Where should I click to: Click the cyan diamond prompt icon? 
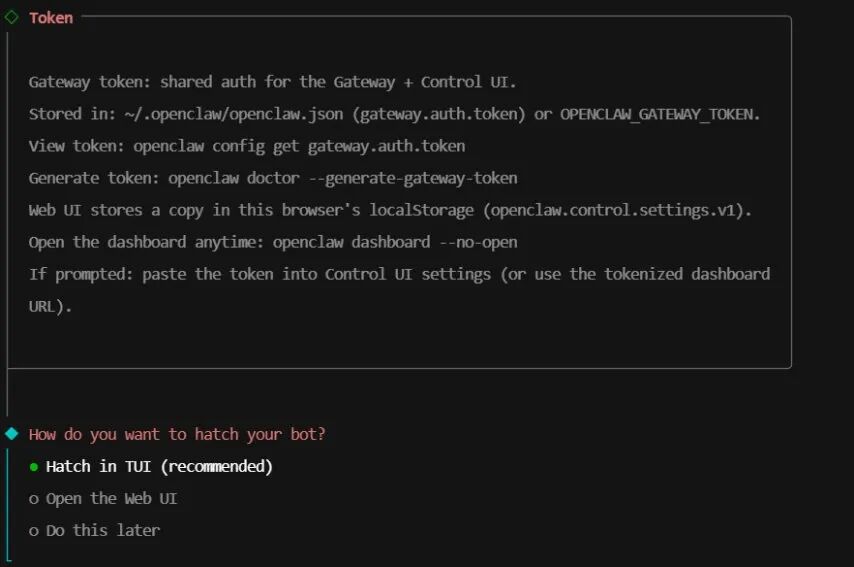11,434
